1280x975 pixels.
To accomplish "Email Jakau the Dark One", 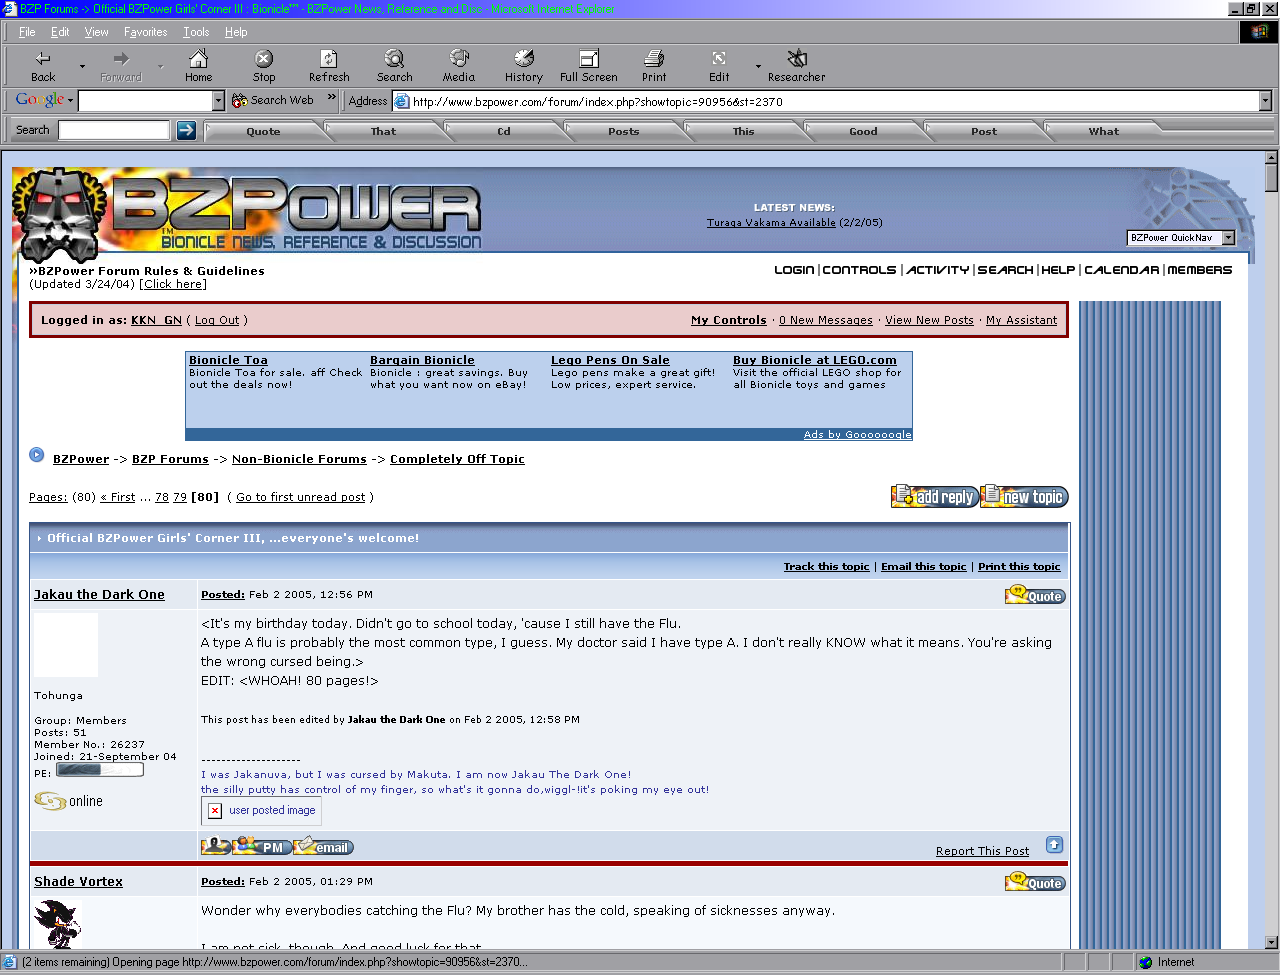I will coord(322,845).
